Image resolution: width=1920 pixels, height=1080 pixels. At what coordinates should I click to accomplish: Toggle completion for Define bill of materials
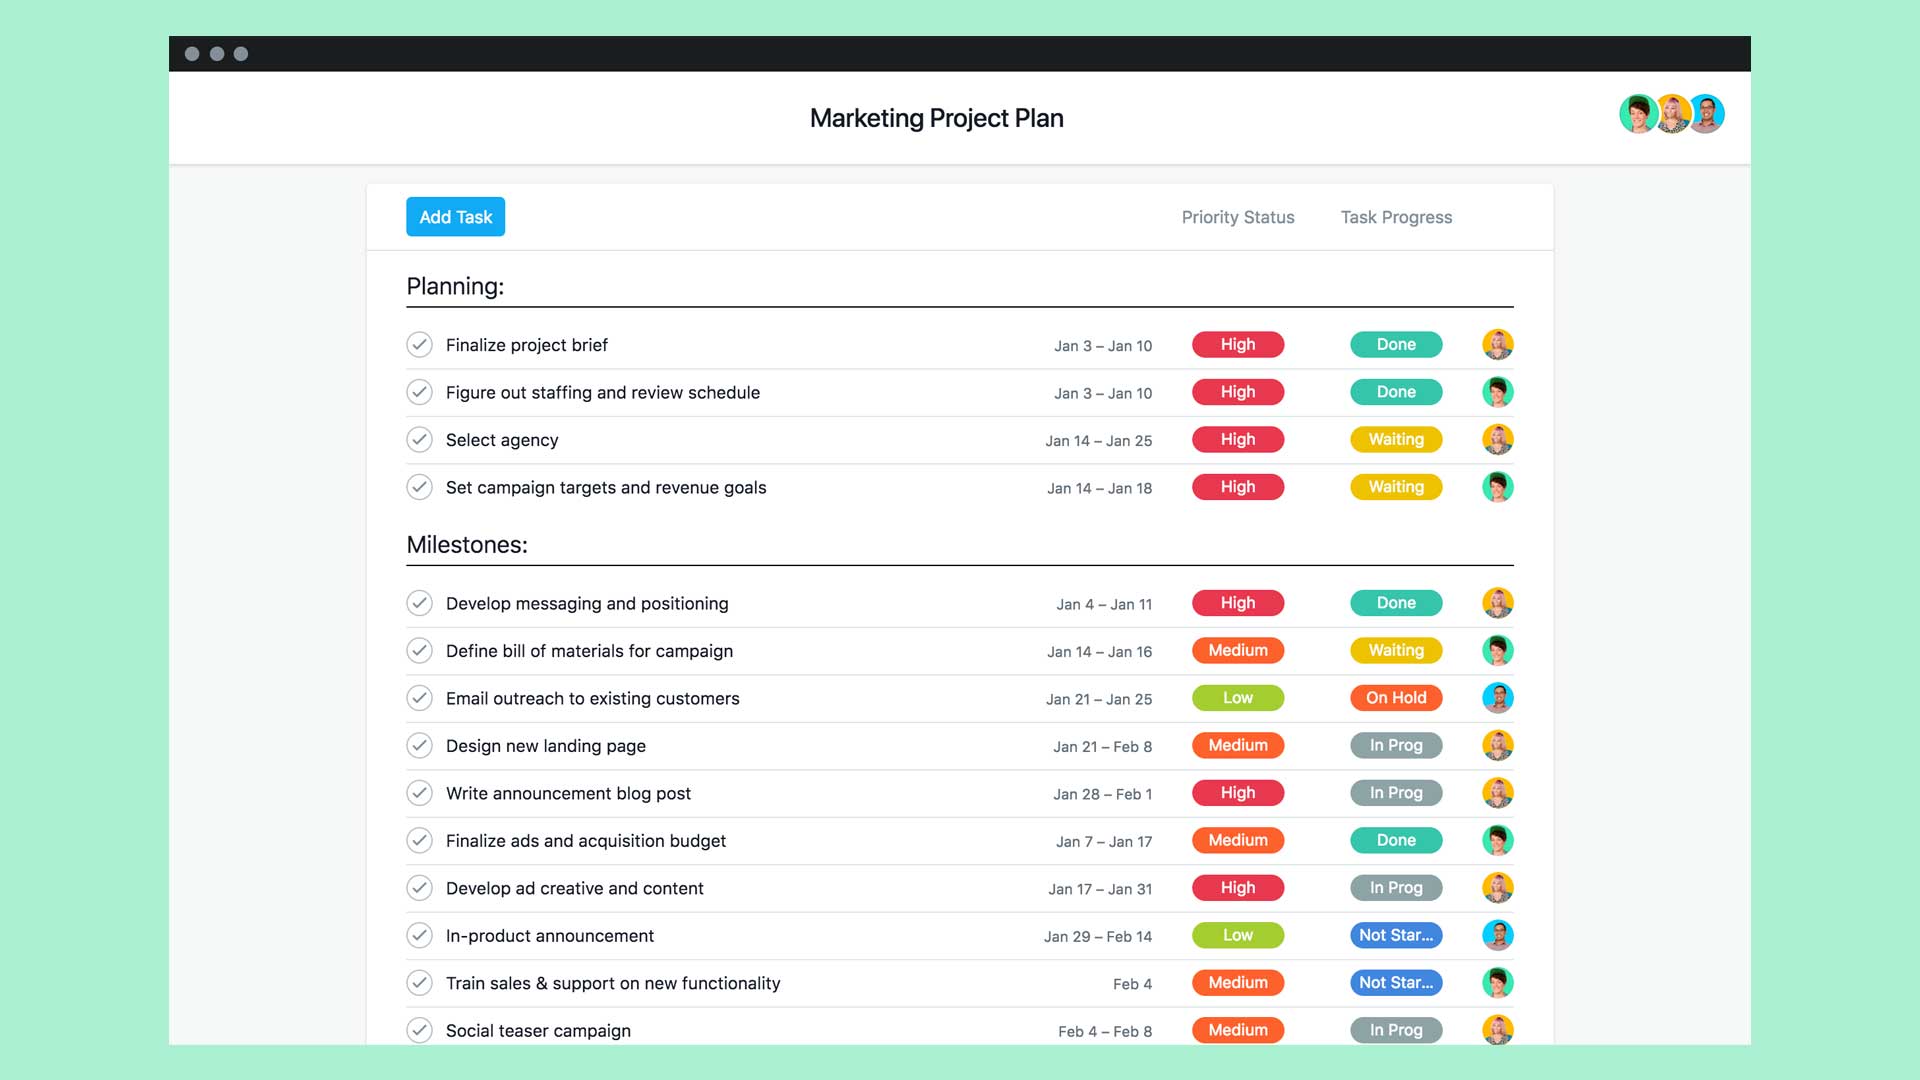(419, 651)
